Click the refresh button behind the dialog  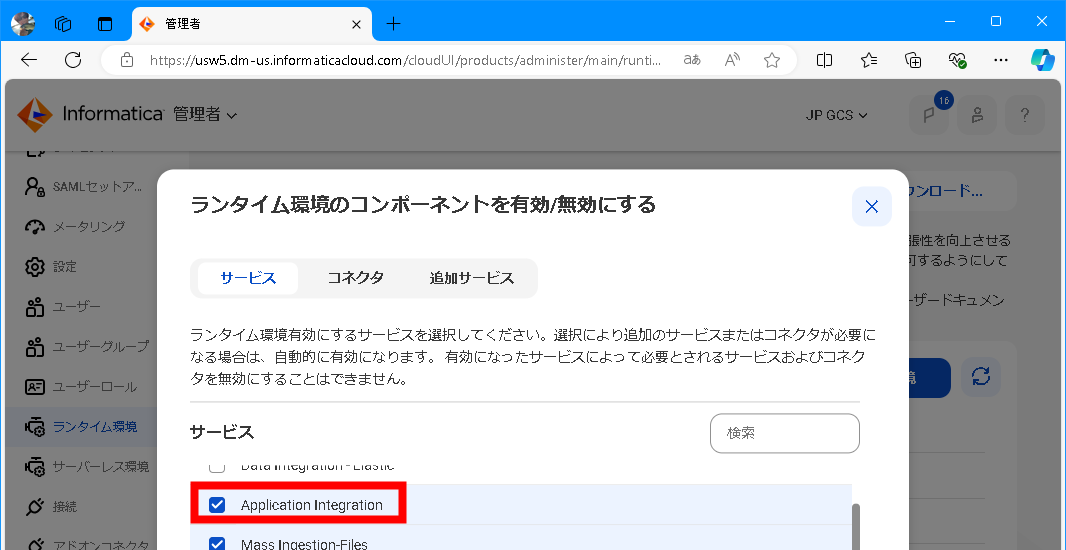pos(980,377)
